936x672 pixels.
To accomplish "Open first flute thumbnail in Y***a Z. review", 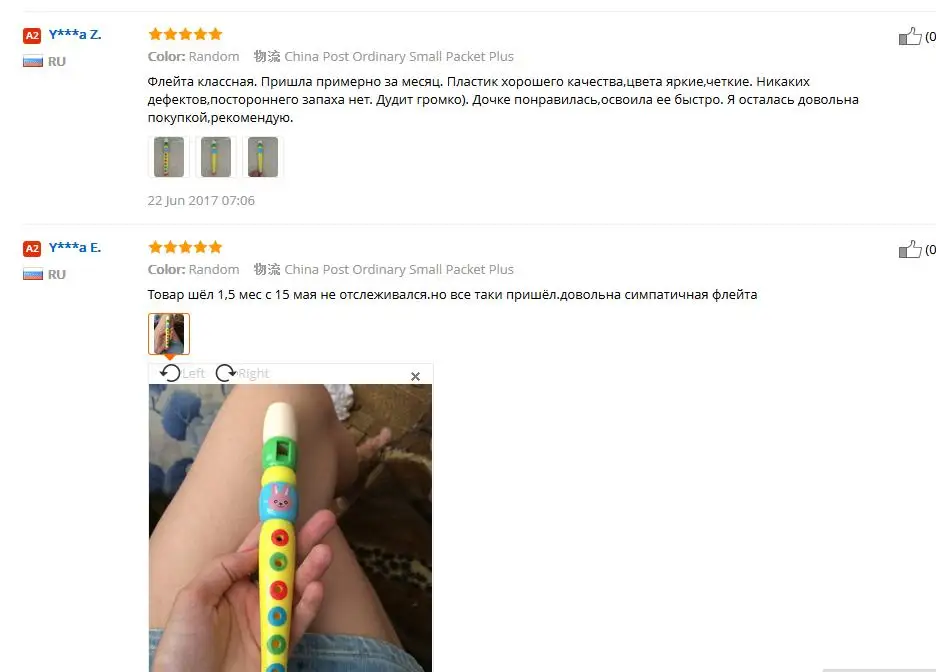I will tap(169, 157).
